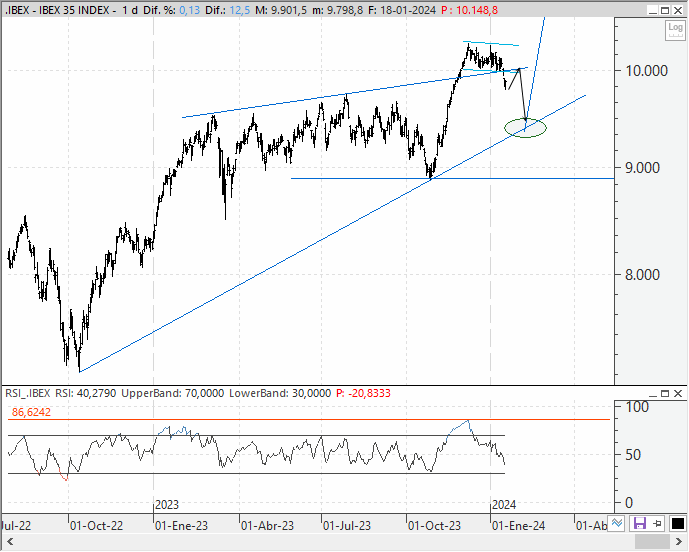
Task: Click the RSI_.IBEX indicator name
Action: [28, 393]
